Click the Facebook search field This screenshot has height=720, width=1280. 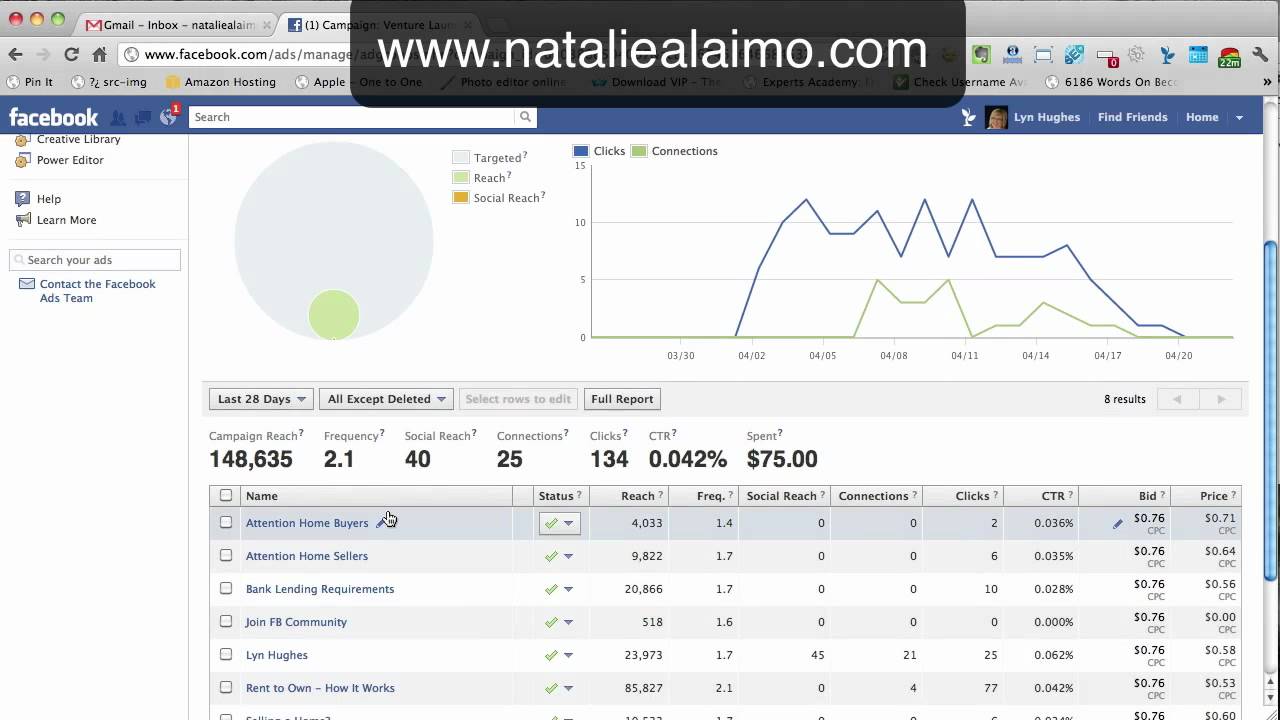click(x=352, y=117)
